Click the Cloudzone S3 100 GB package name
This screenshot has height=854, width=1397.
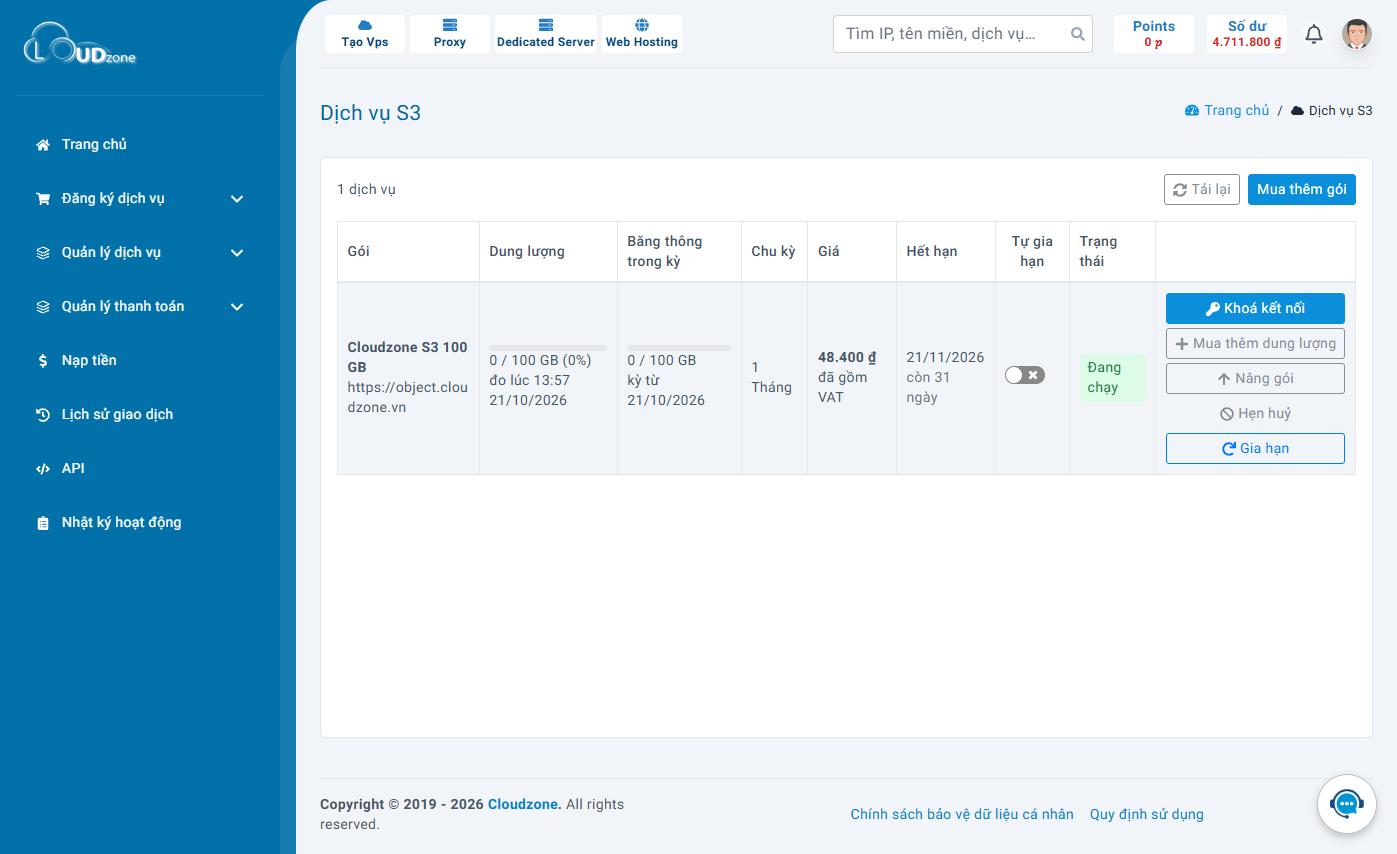408,357
